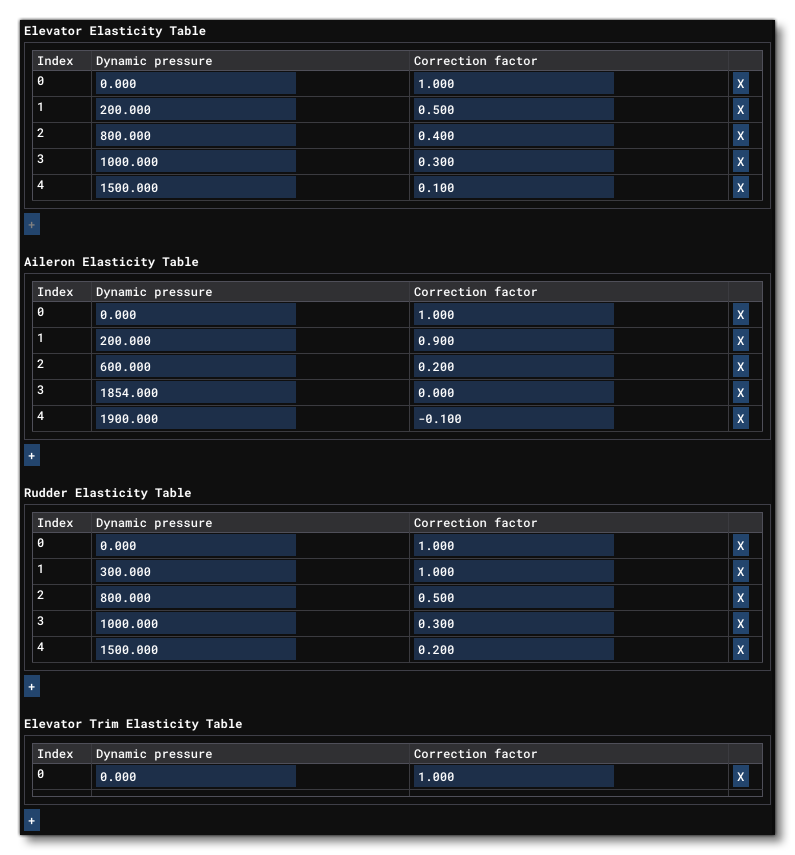Edit correction factor 0.200 in Rudder table
795x855 pixels.
515,650
